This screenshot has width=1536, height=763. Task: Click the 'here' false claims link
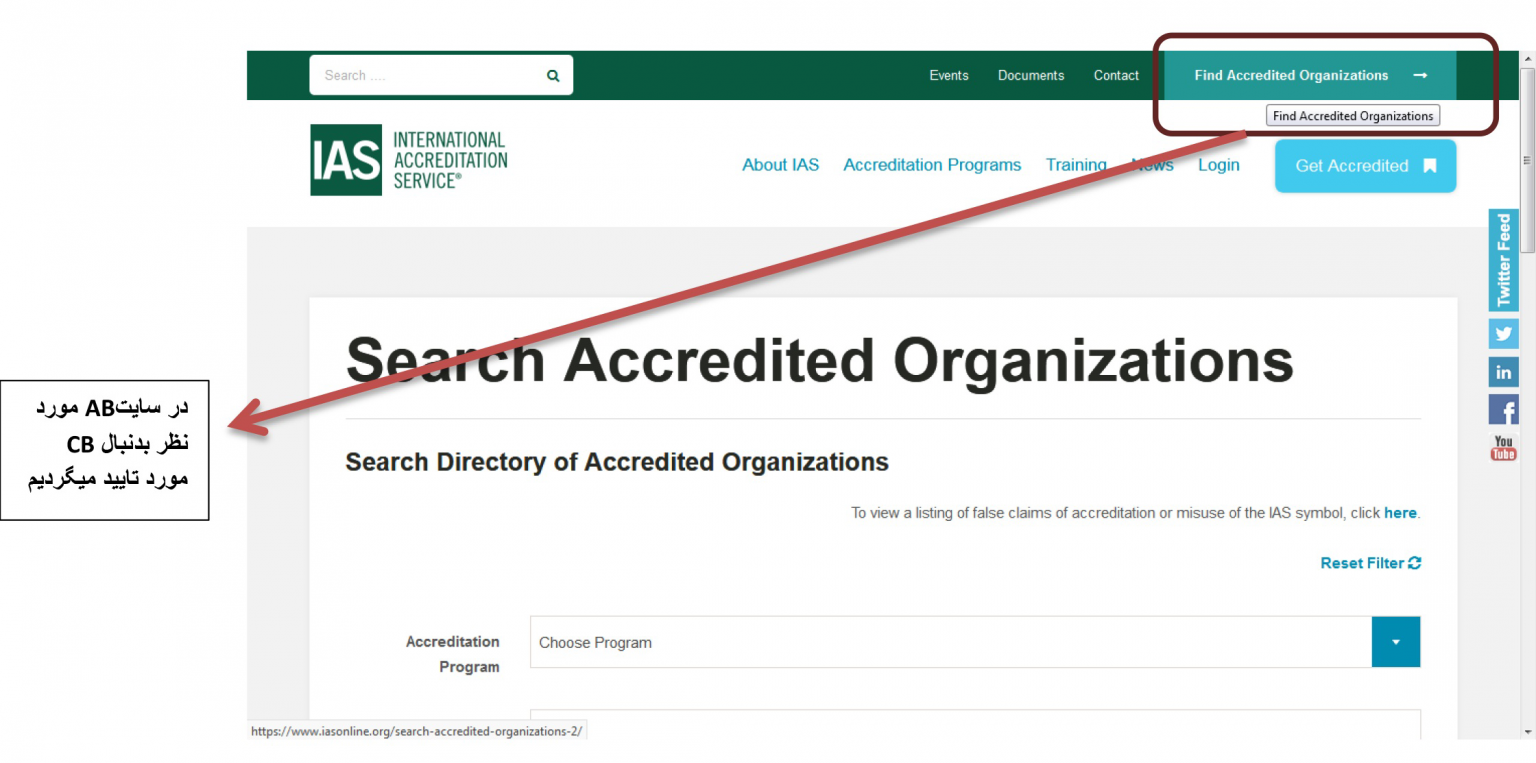pyautogui.click(x=1400, y=513)
